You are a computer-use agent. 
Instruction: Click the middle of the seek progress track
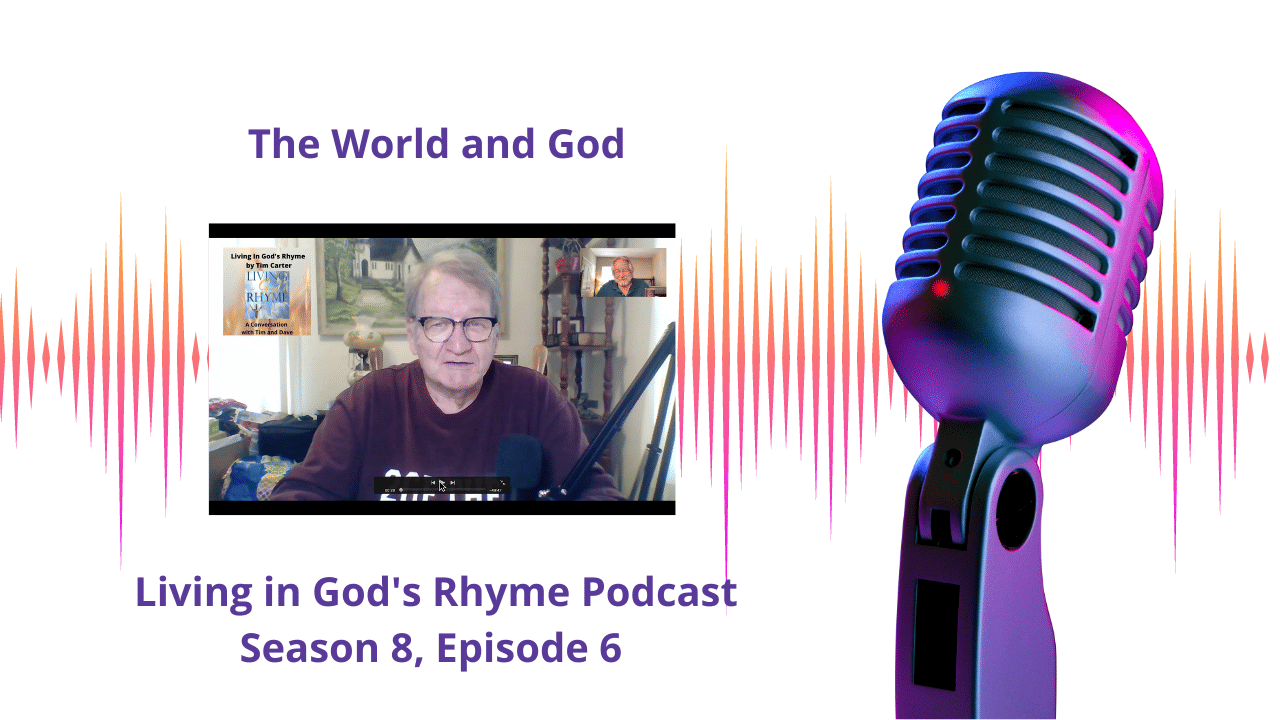pyautogui.click(x=445, y=491)
